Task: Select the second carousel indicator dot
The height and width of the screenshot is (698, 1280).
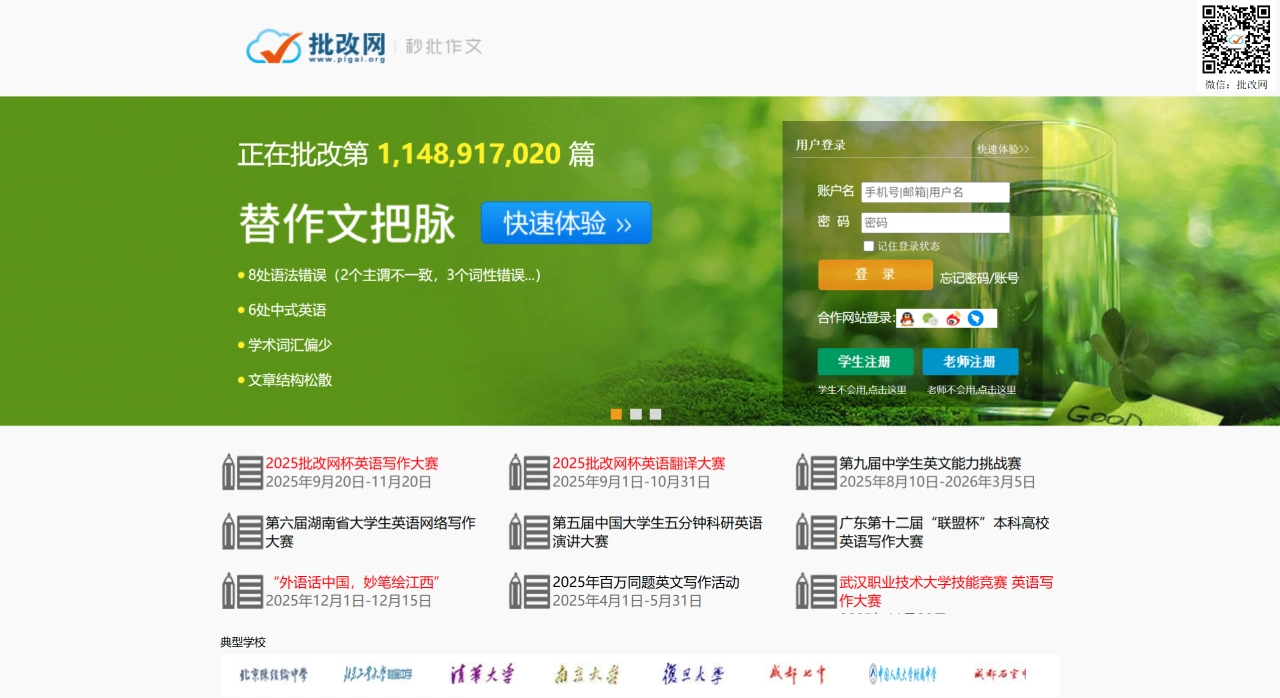Action: [636, 413]
